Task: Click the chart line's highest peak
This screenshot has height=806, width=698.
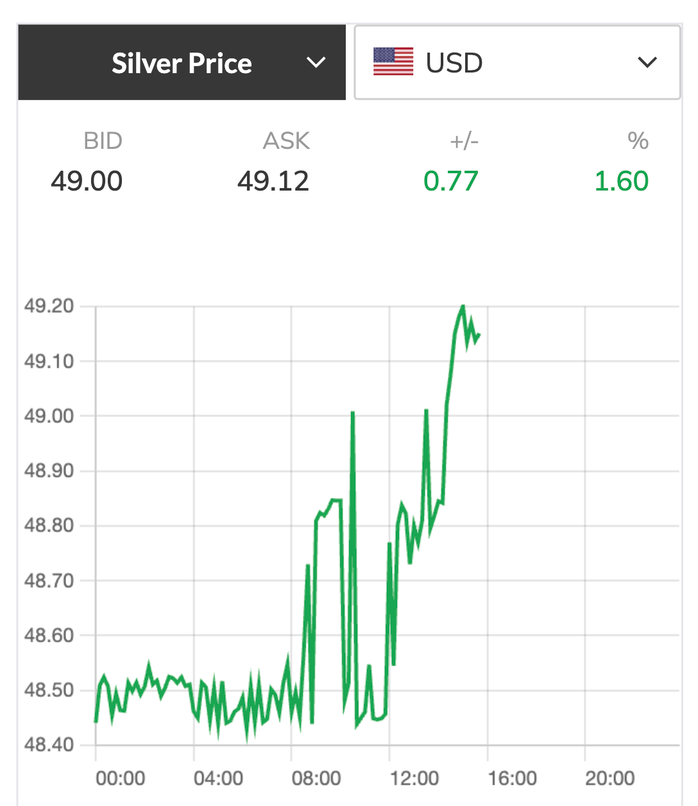Action: pos(462,306)
